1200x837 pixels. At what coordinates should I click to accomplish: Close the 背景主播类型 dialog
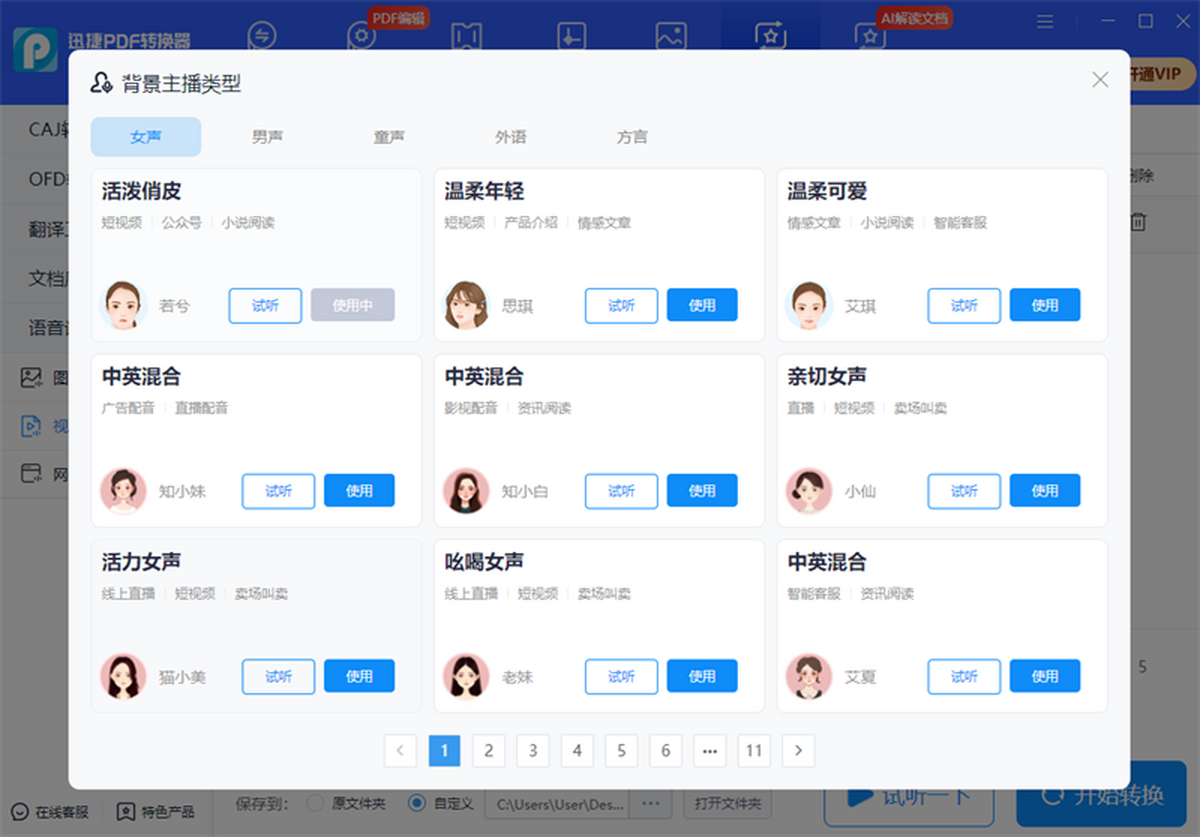click(x=1100, y=80)
